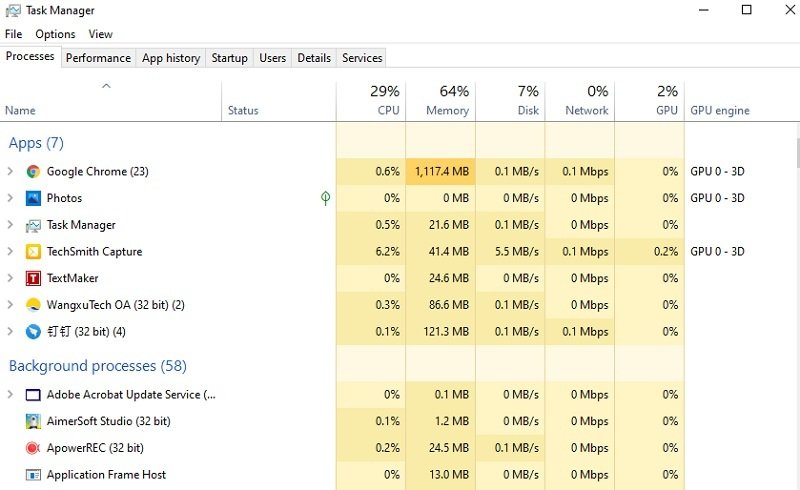800x490 pixels.
Task: Click the TechSmith Capture icon
Action: click(x=33, y=252)
